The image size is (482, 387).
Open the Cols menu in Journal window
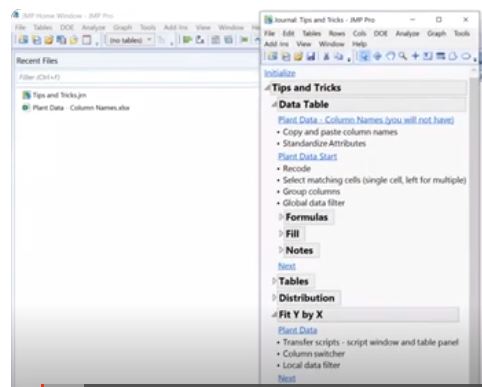359,33
